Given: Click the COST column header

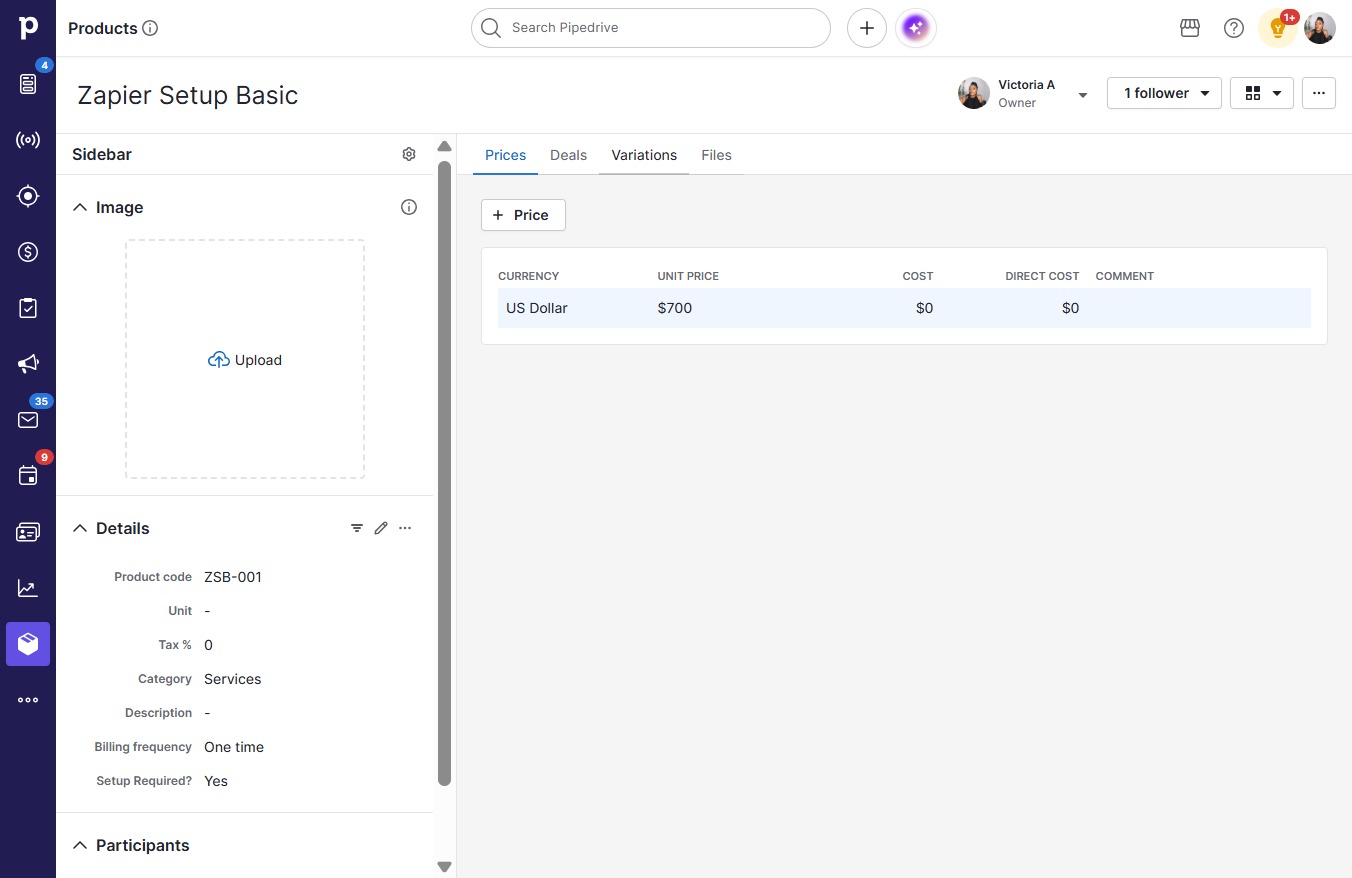Looking at the screenshot, I should pyautogui.click(x=918, y=276).
